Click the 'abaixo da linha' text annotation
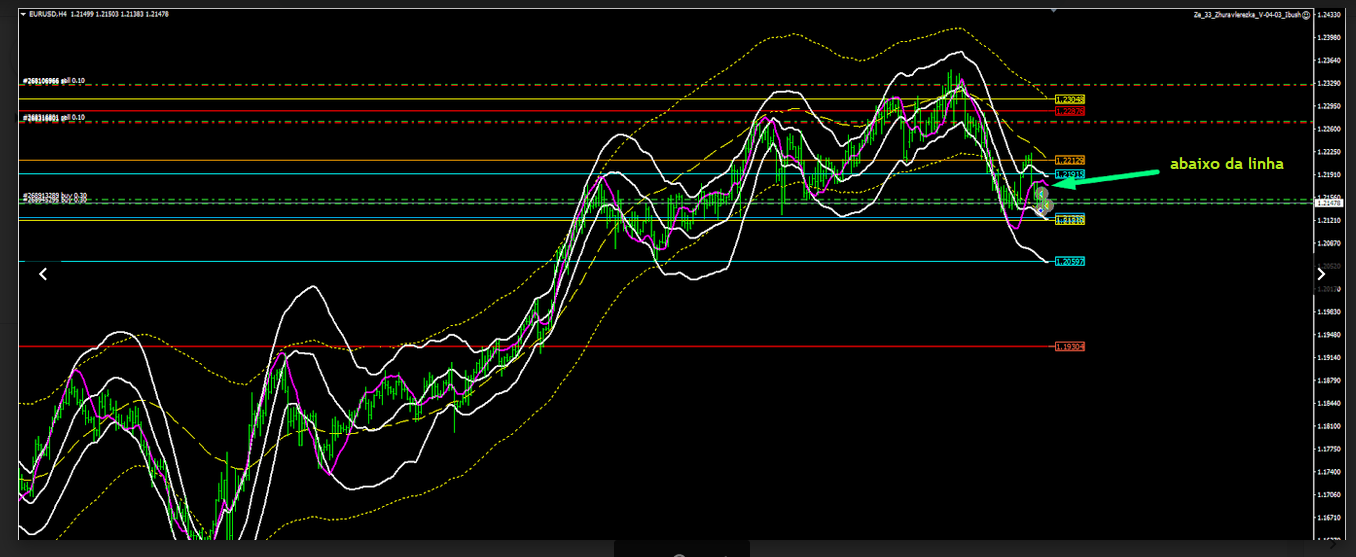Image resolution: width=1356 pixels, height=557 pixels. pyautogui.click(x=1226, y=163)
